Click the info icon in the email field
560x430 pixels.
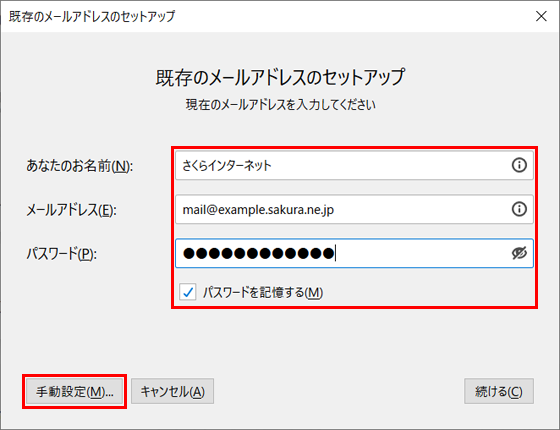(x=519, y=209)
